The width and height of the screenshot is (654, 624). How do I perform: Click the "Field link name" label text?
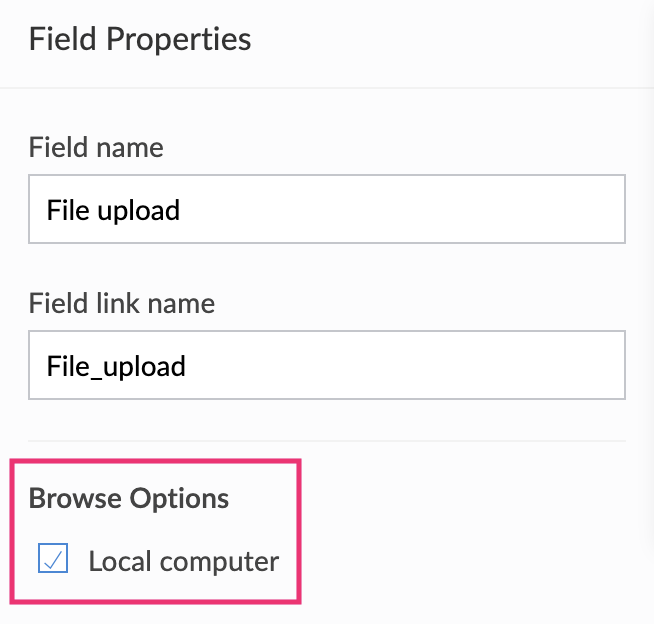(122, 303)
